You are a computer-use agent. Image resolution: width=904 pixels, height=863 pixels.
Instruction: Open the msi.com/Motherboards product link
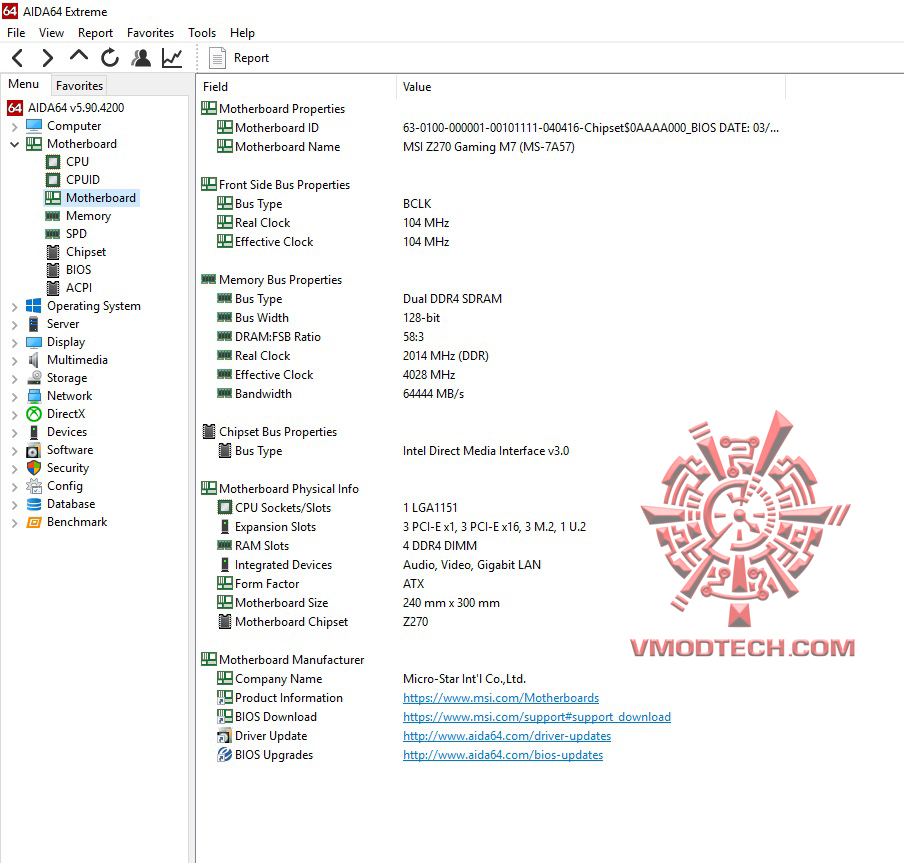tap(500, 698)
